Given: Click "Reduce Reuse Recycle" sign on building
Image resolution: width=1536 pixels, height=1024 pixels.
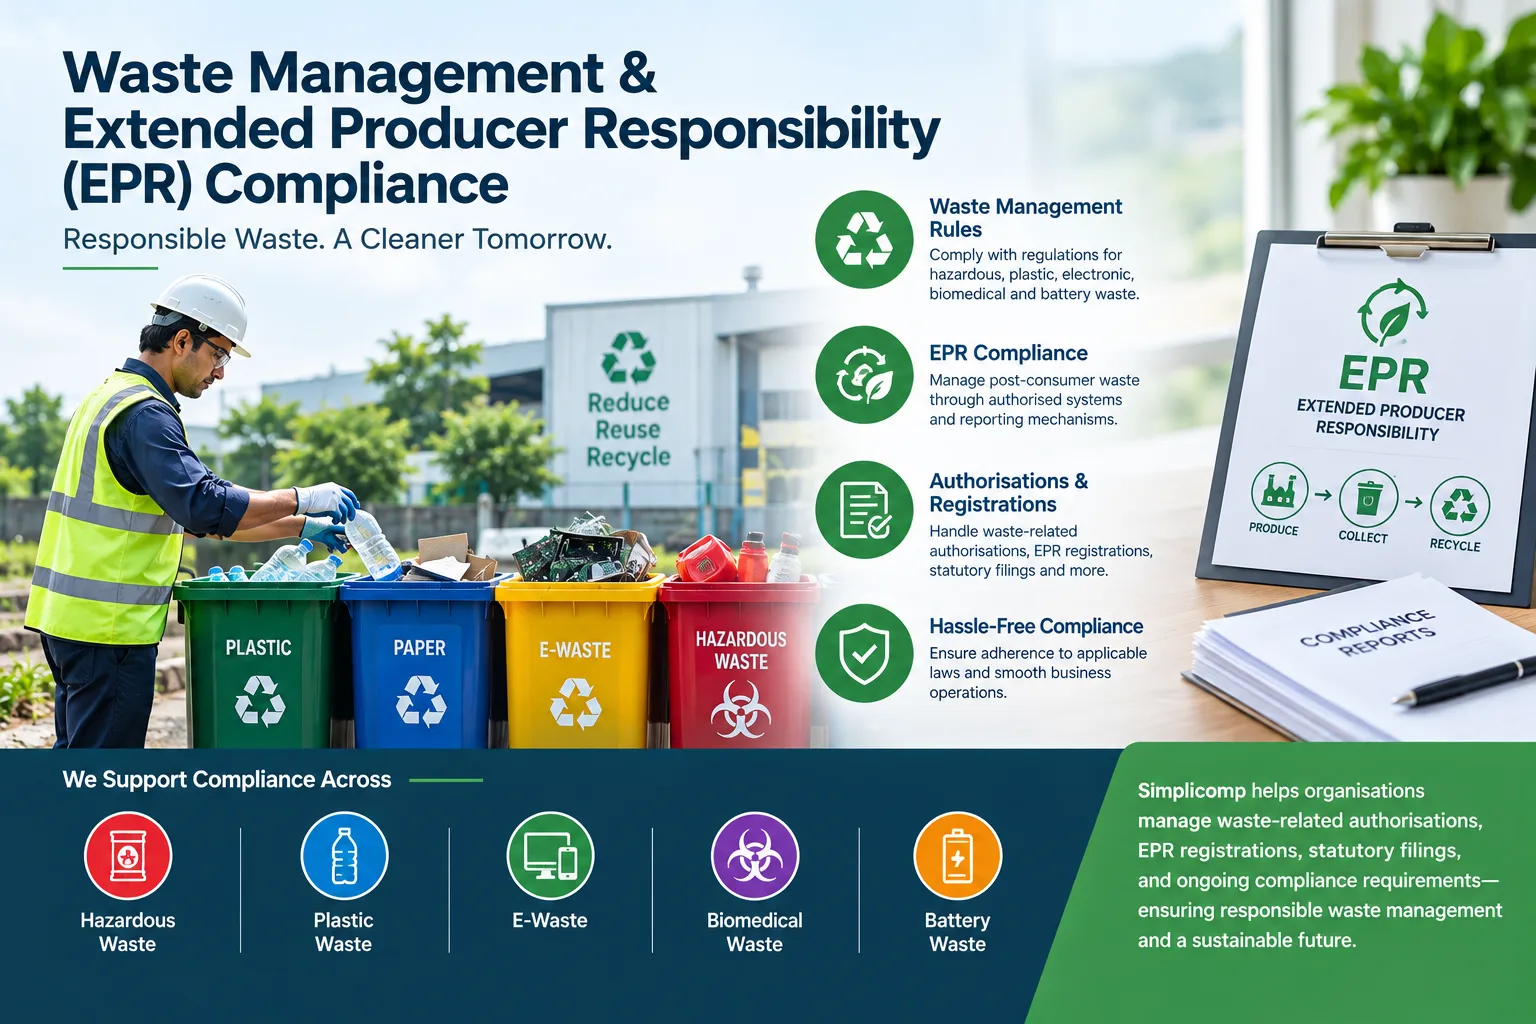Looking at the screenshot, I should (628, 430).
